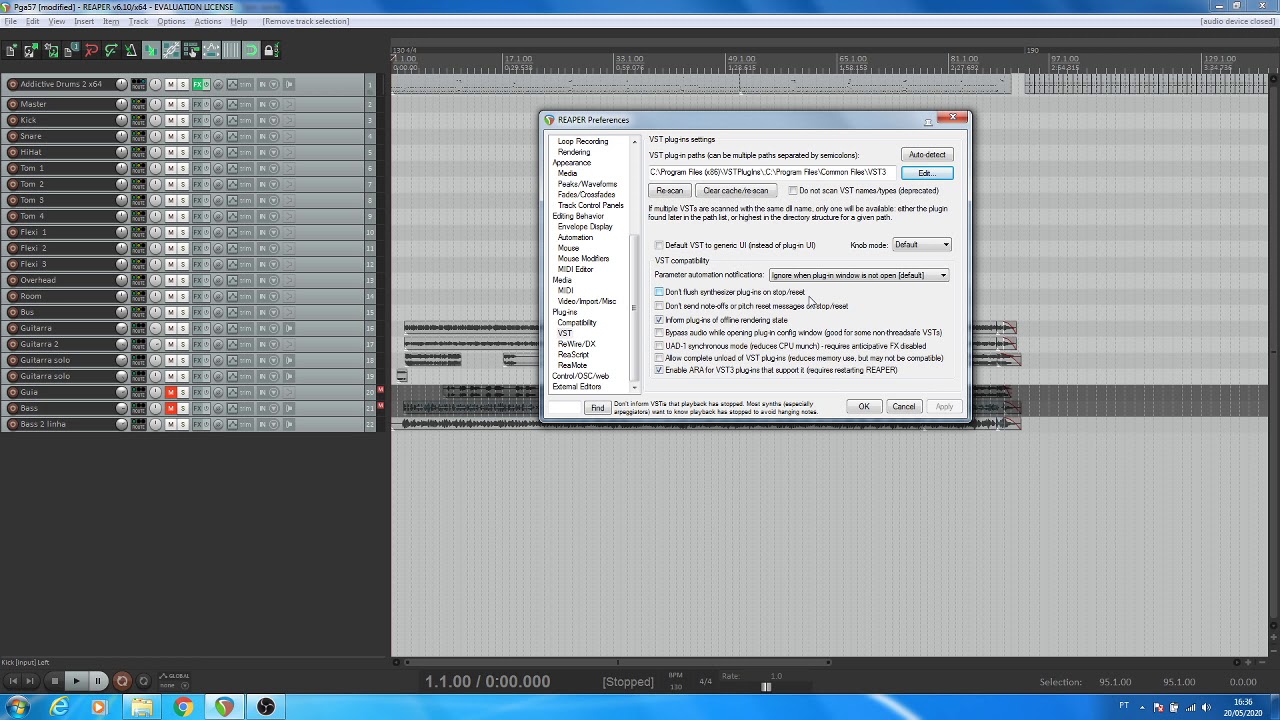Viewport: 1280px width, 720px height.
Task: Click the green Redo toolbar icon
Action: click(x=111, y=50)
